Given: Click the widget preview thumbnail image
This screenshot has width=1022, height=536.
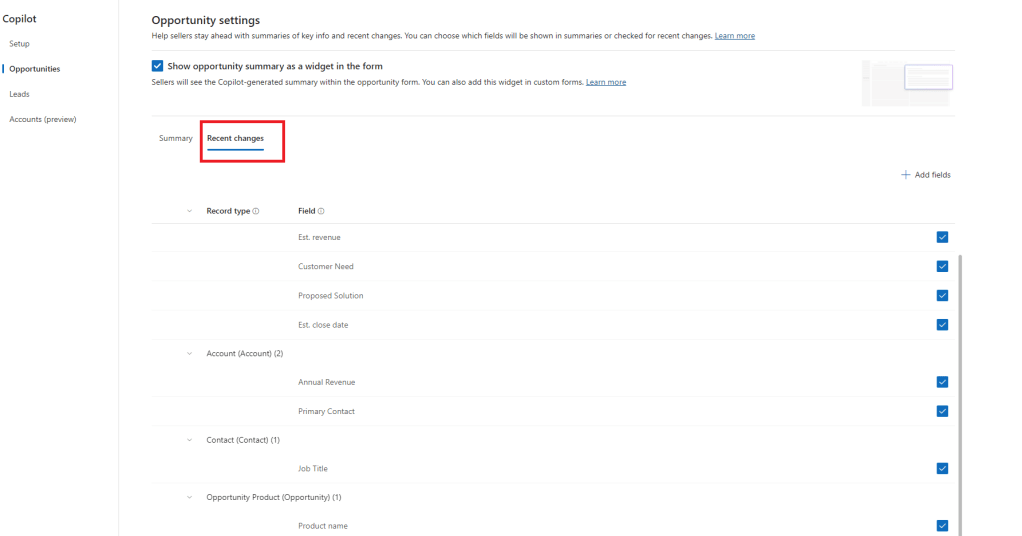Looking at the screenshot, I should (x=907, y=82).
